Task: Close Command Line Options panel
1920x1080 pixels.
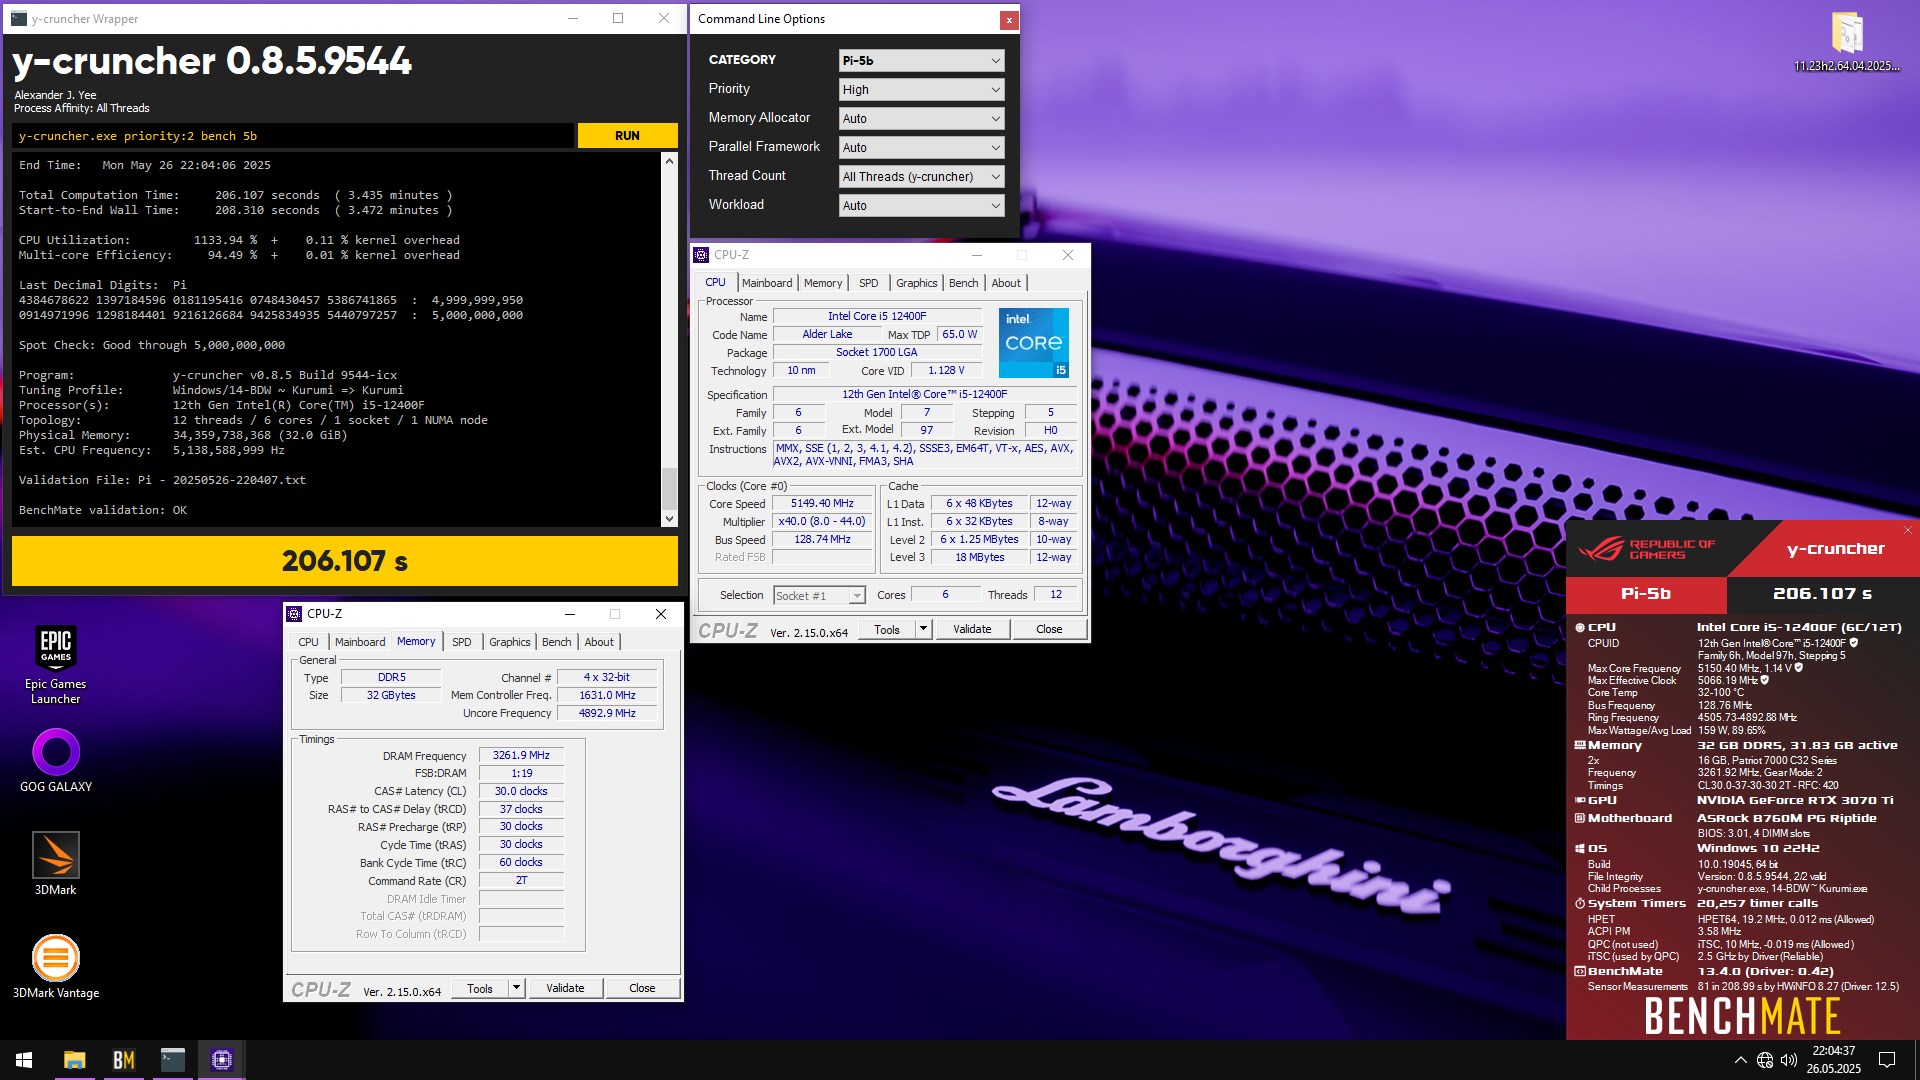Action: [1009, 20]
